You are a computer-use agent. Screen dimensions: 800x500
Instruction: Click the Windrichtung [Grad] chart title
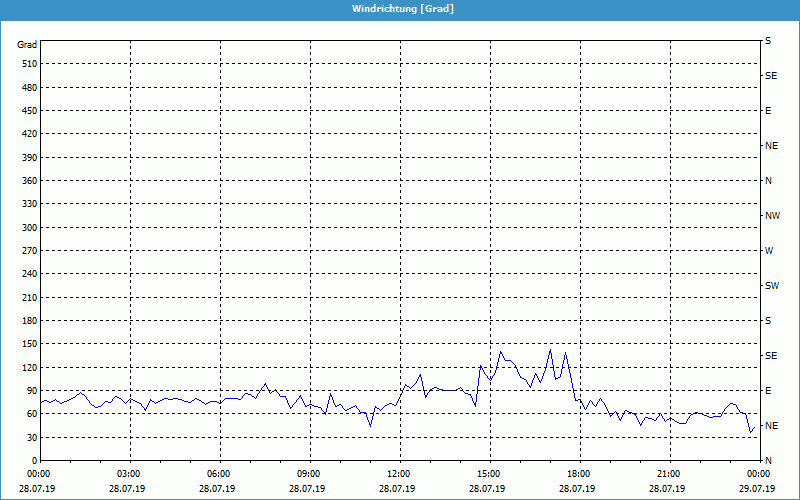(x=402, y=9)
